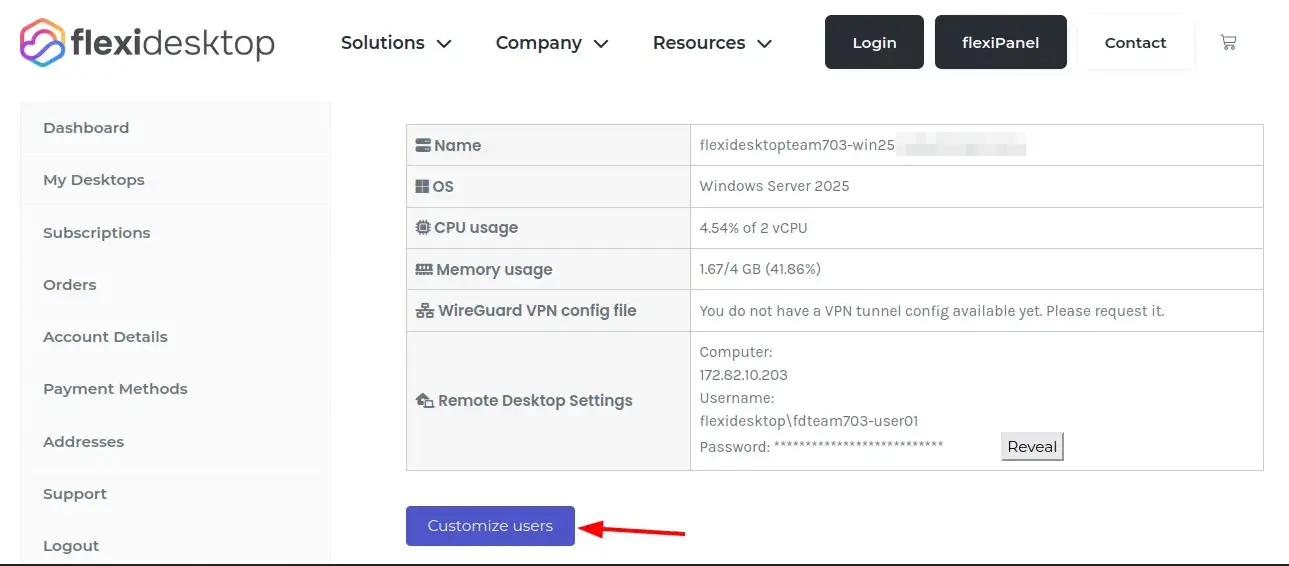Image resolution: width=1289 pixels, height=566 pixels.
Task: Click the chip icon beside CPU usage
Action: [423, 227]
